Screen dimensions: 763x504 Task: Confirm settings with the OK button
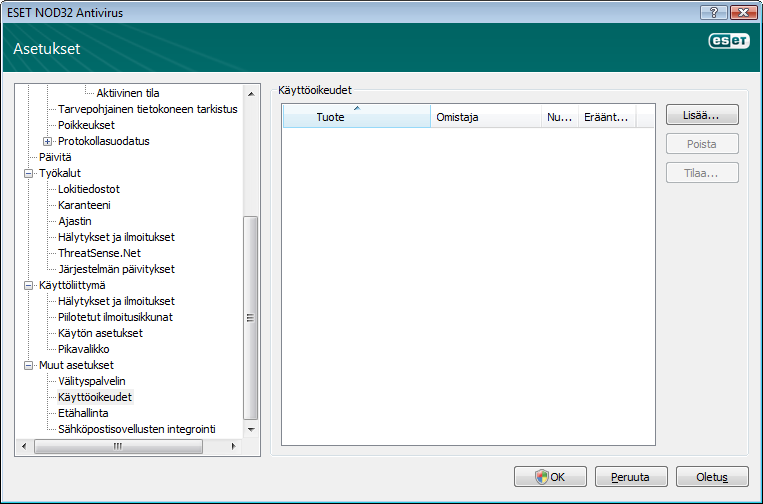(x=550, y=477)
